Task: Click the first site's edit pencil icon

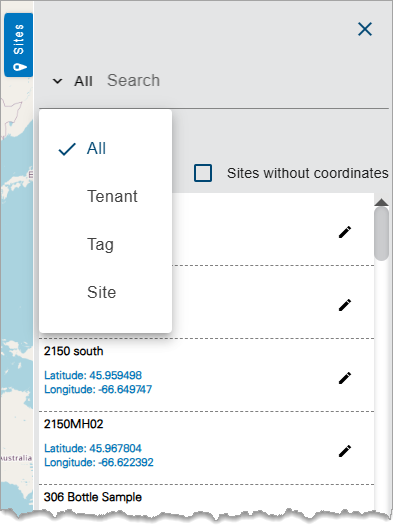Action: tap(345, 232)
